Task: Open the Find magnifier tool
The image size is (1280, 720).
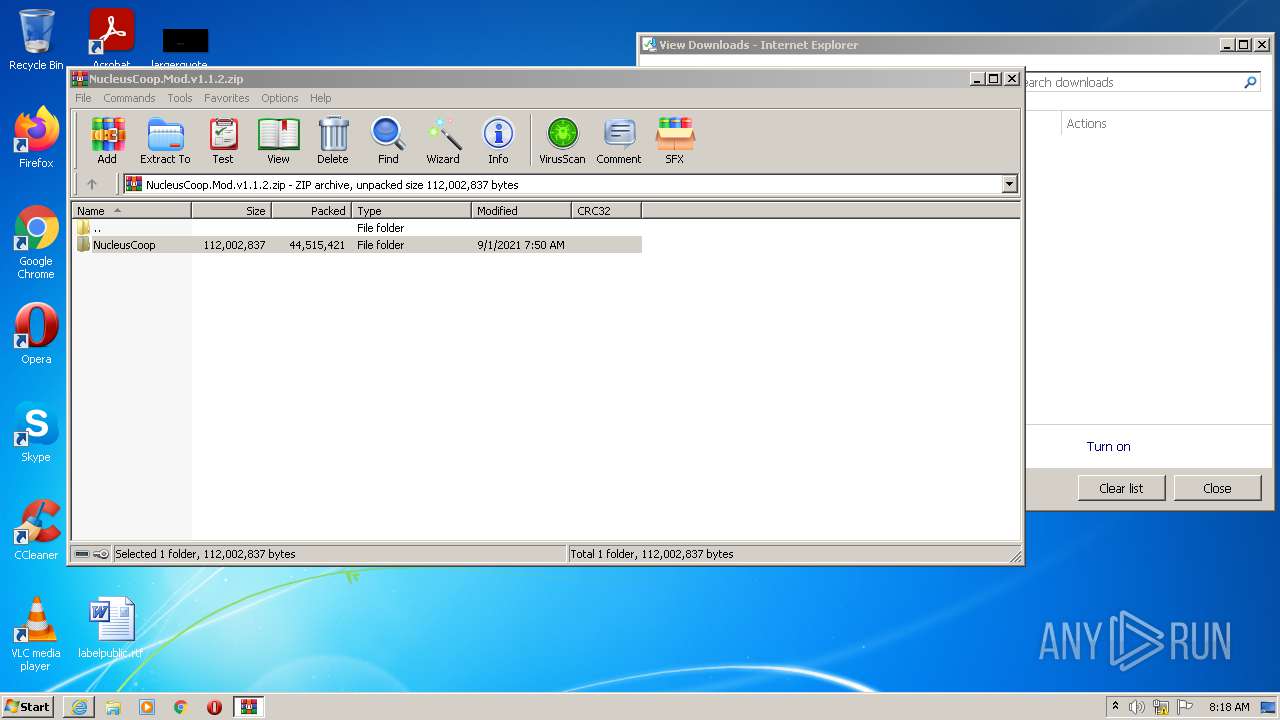Action: click(388, 140)
